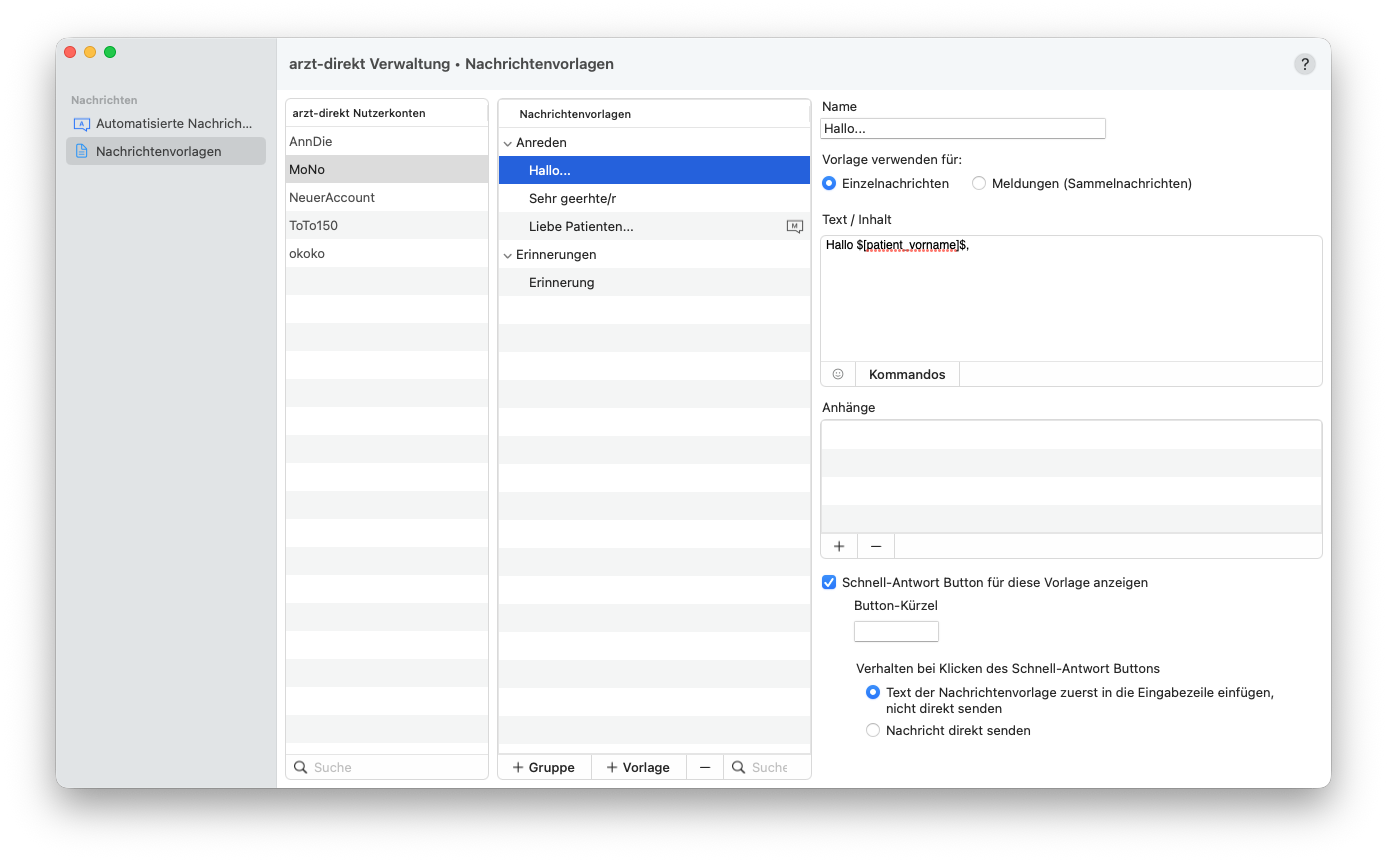Select Meldungen (Sammelnachrichten) radio option
The image size is (1387, 862).
[979, 183]
